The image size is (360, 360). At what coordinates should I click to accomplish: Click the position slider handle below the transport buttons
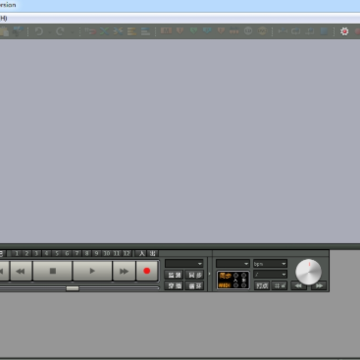pos(72,288)
